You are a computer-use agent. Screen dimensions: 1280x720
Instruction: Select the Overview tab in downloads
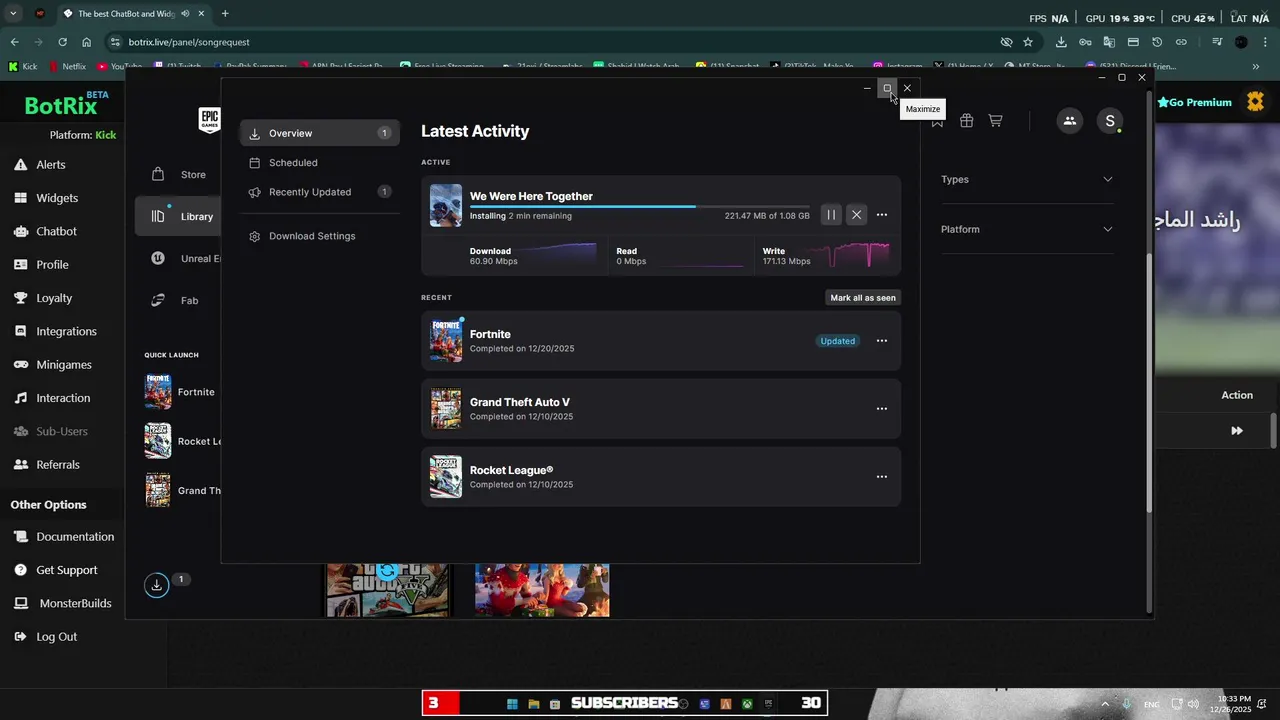pos(319,133)
